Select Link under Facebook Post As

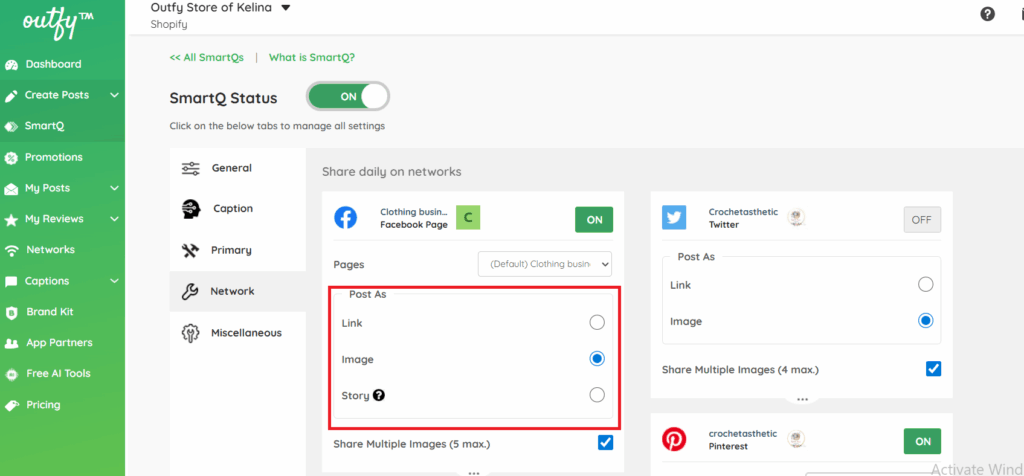[x=597, y=322]
